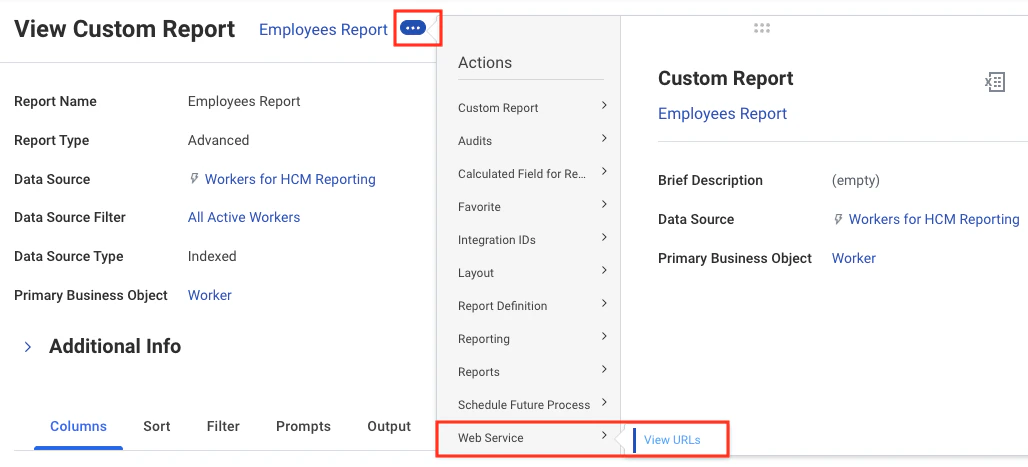Viewport: 1028px width, 467px height.
Task: Click the Additional Info heading
Action: click(x=115, y=346)
